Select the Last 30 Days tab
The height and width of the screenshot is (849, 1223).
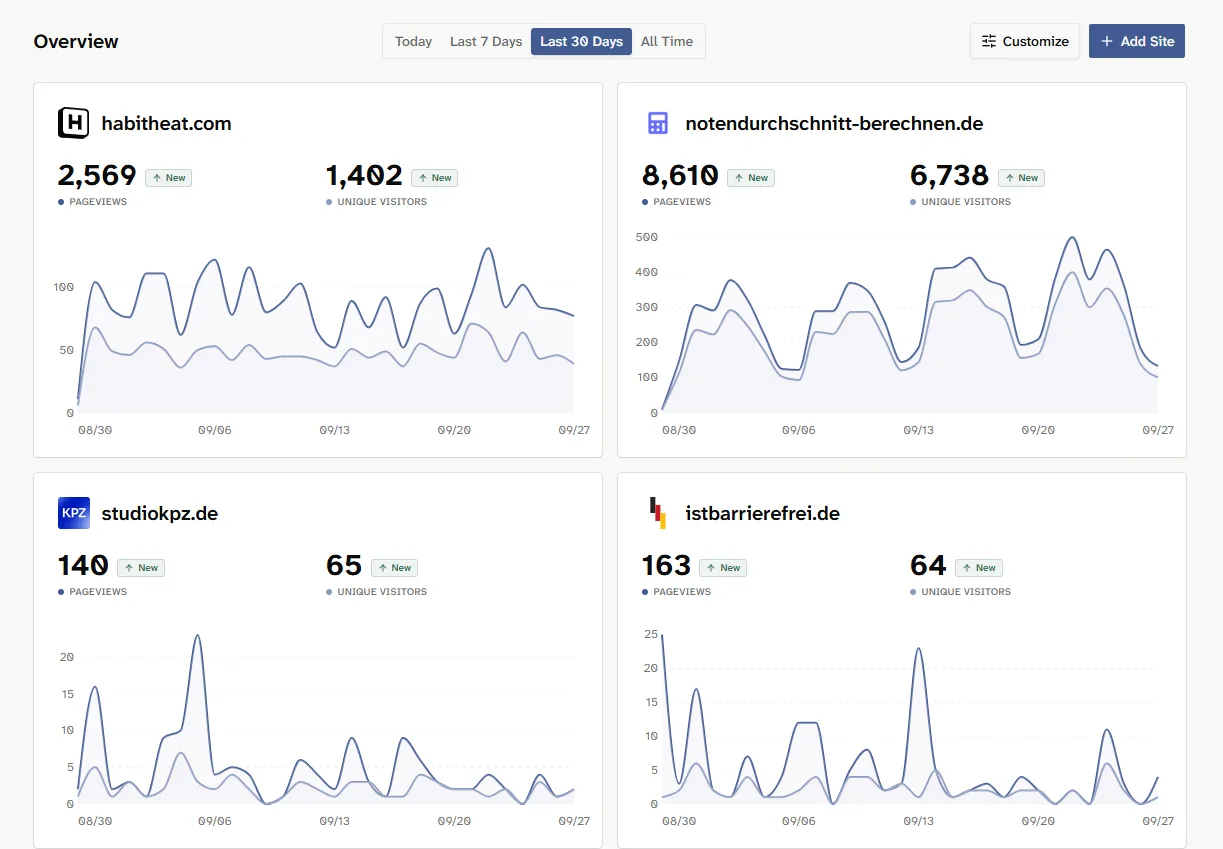click(x=581, y=41)
